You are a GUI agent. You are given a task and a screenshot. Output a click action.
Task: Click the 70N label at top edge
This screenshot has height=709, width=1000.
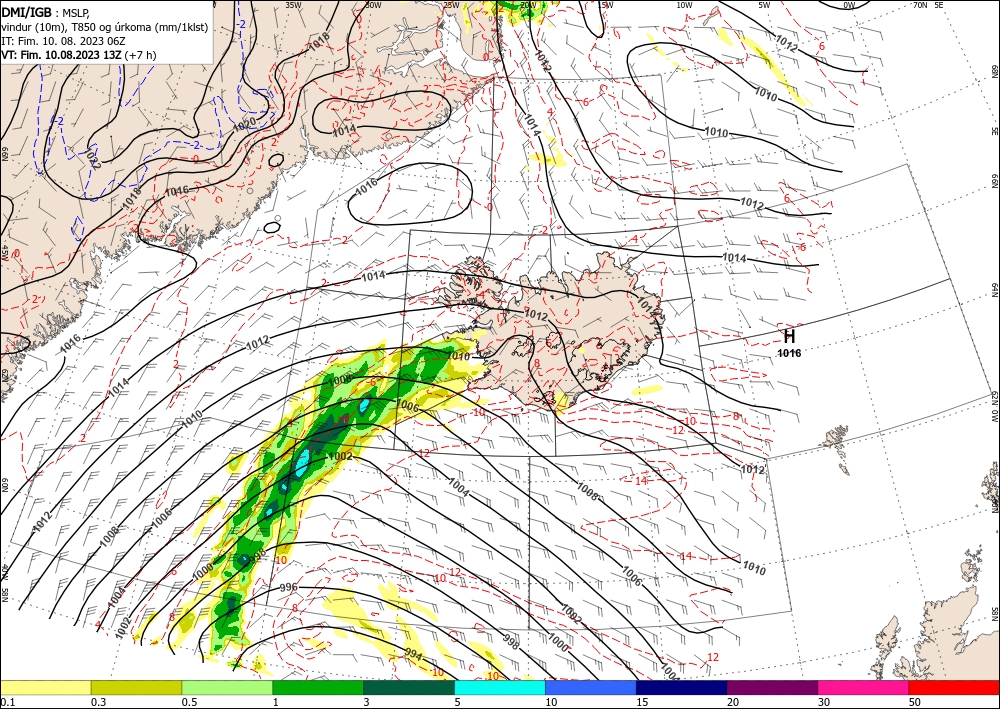[x=920, y=5]
